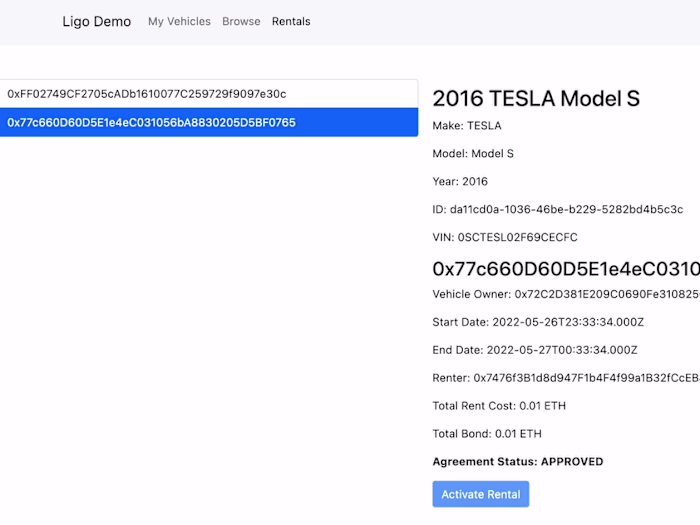Image resolution: width=700 pixels, height=525 pixels.
Task: Select rental 0xFF02749CF2705cADb1610077C259729f9097e30c
Action: pos(209,94)
